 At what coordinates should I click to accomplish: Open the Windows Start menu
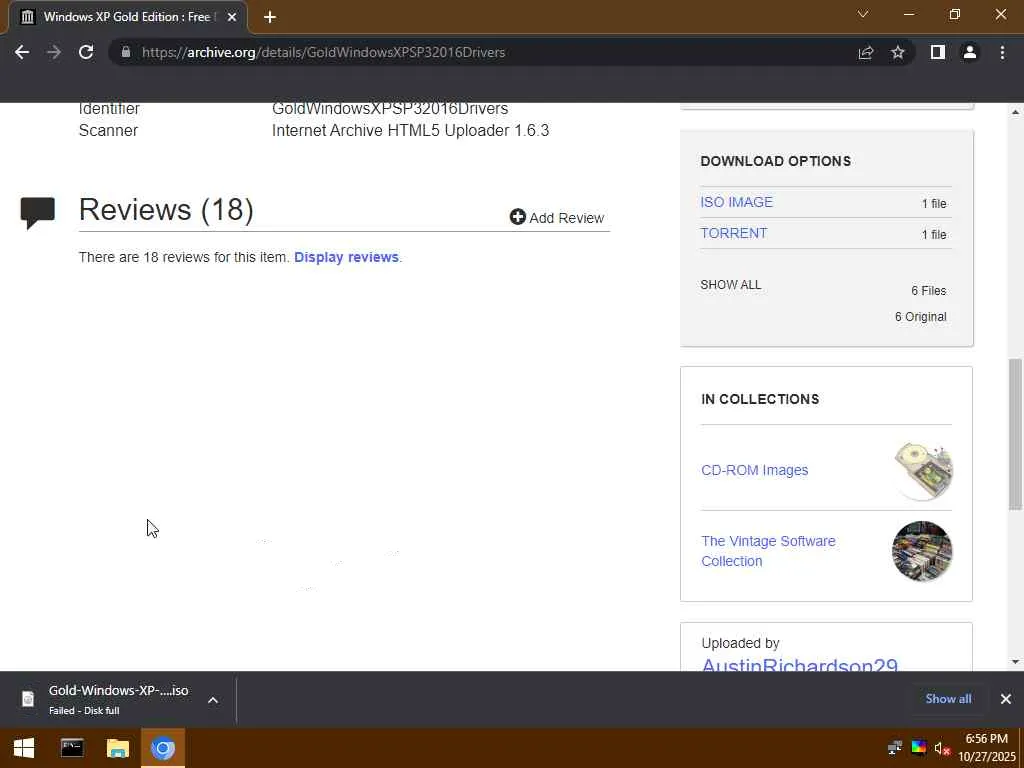(24, 748)
